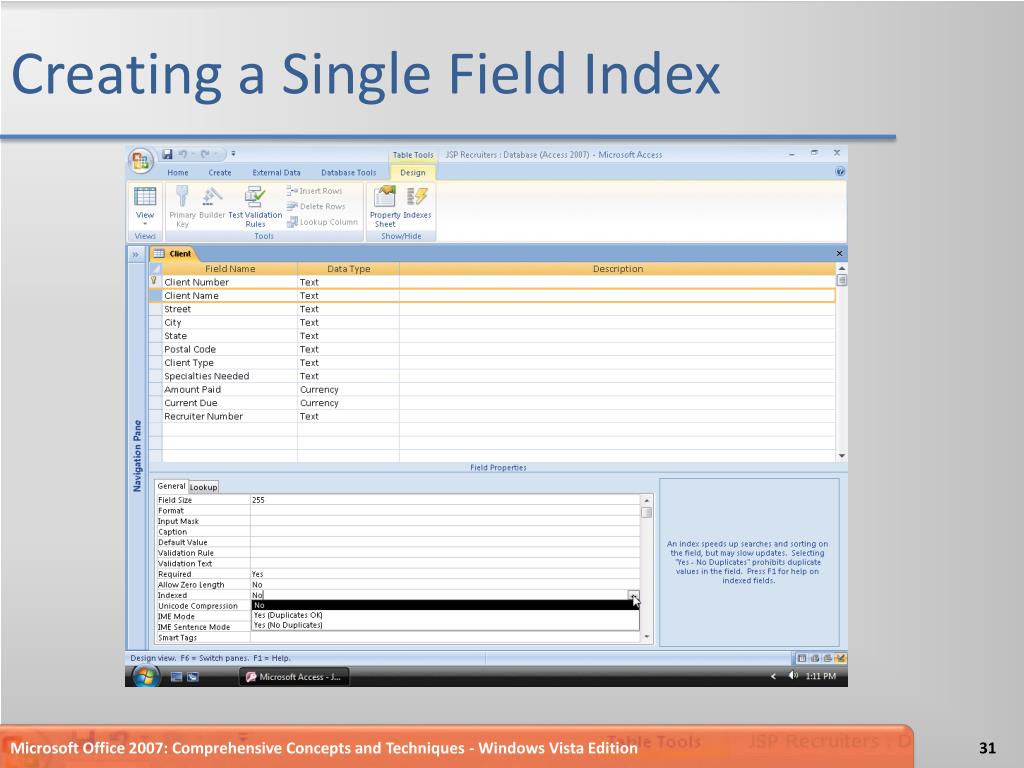1024x768 pixels.
Task: Click the Allow Zero Length value No
Action: pos(445,584)
